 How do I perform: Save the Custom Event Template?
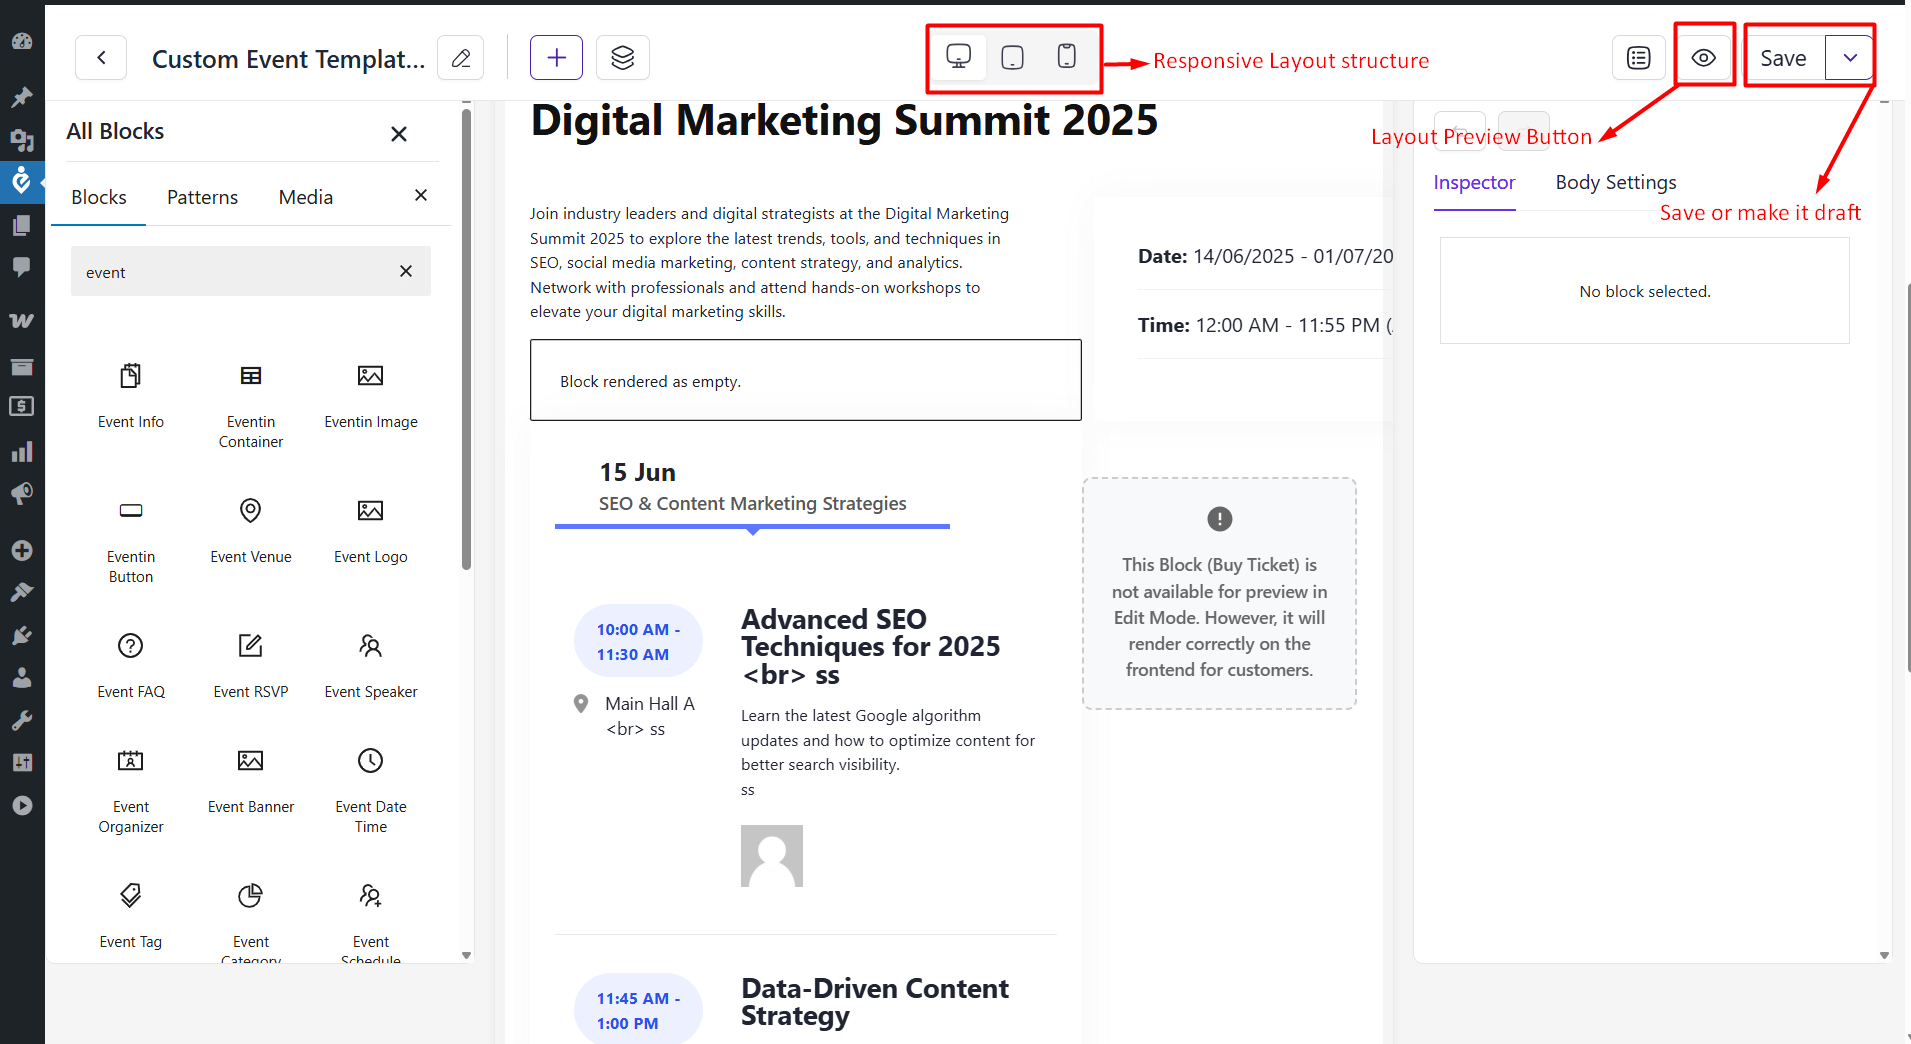[x=1786, y=57]
